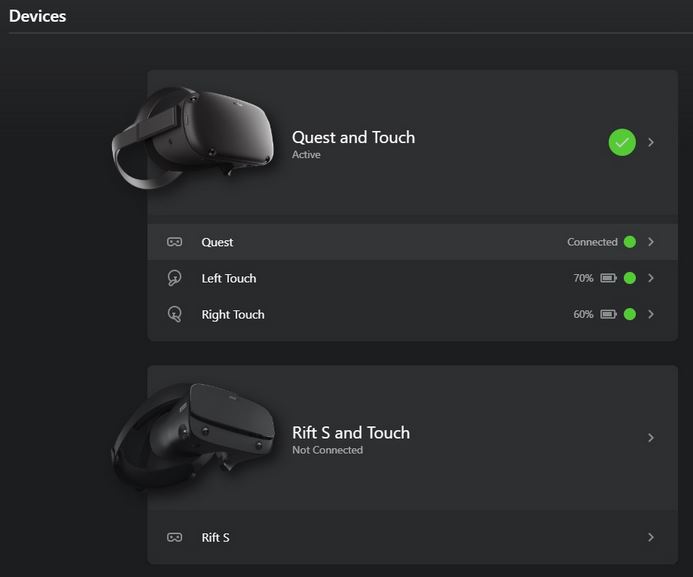Expand the Right Touch row chevron
This screenshot has height=577, width=693.
(651, 314)
